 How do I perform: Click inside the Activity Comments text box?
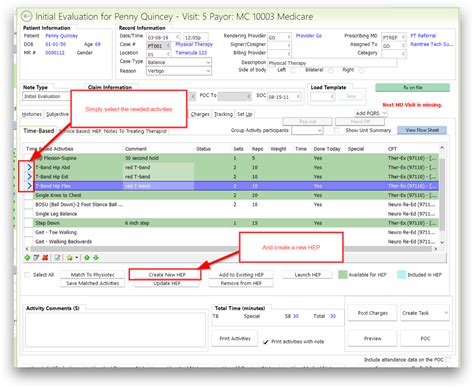pyautogui.click(x=115, y=329)
